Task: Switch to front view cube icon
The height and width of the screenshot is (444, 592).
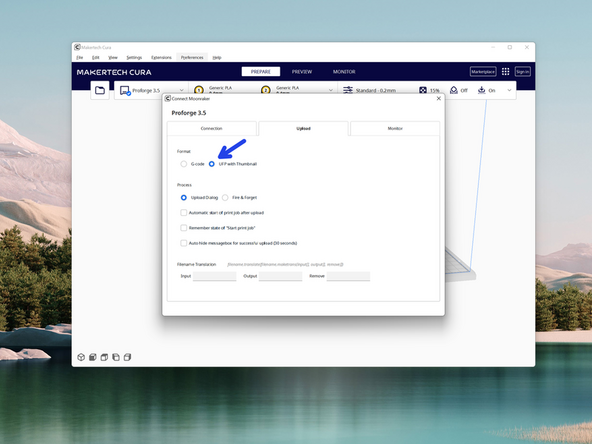Action: coord(92,357)
